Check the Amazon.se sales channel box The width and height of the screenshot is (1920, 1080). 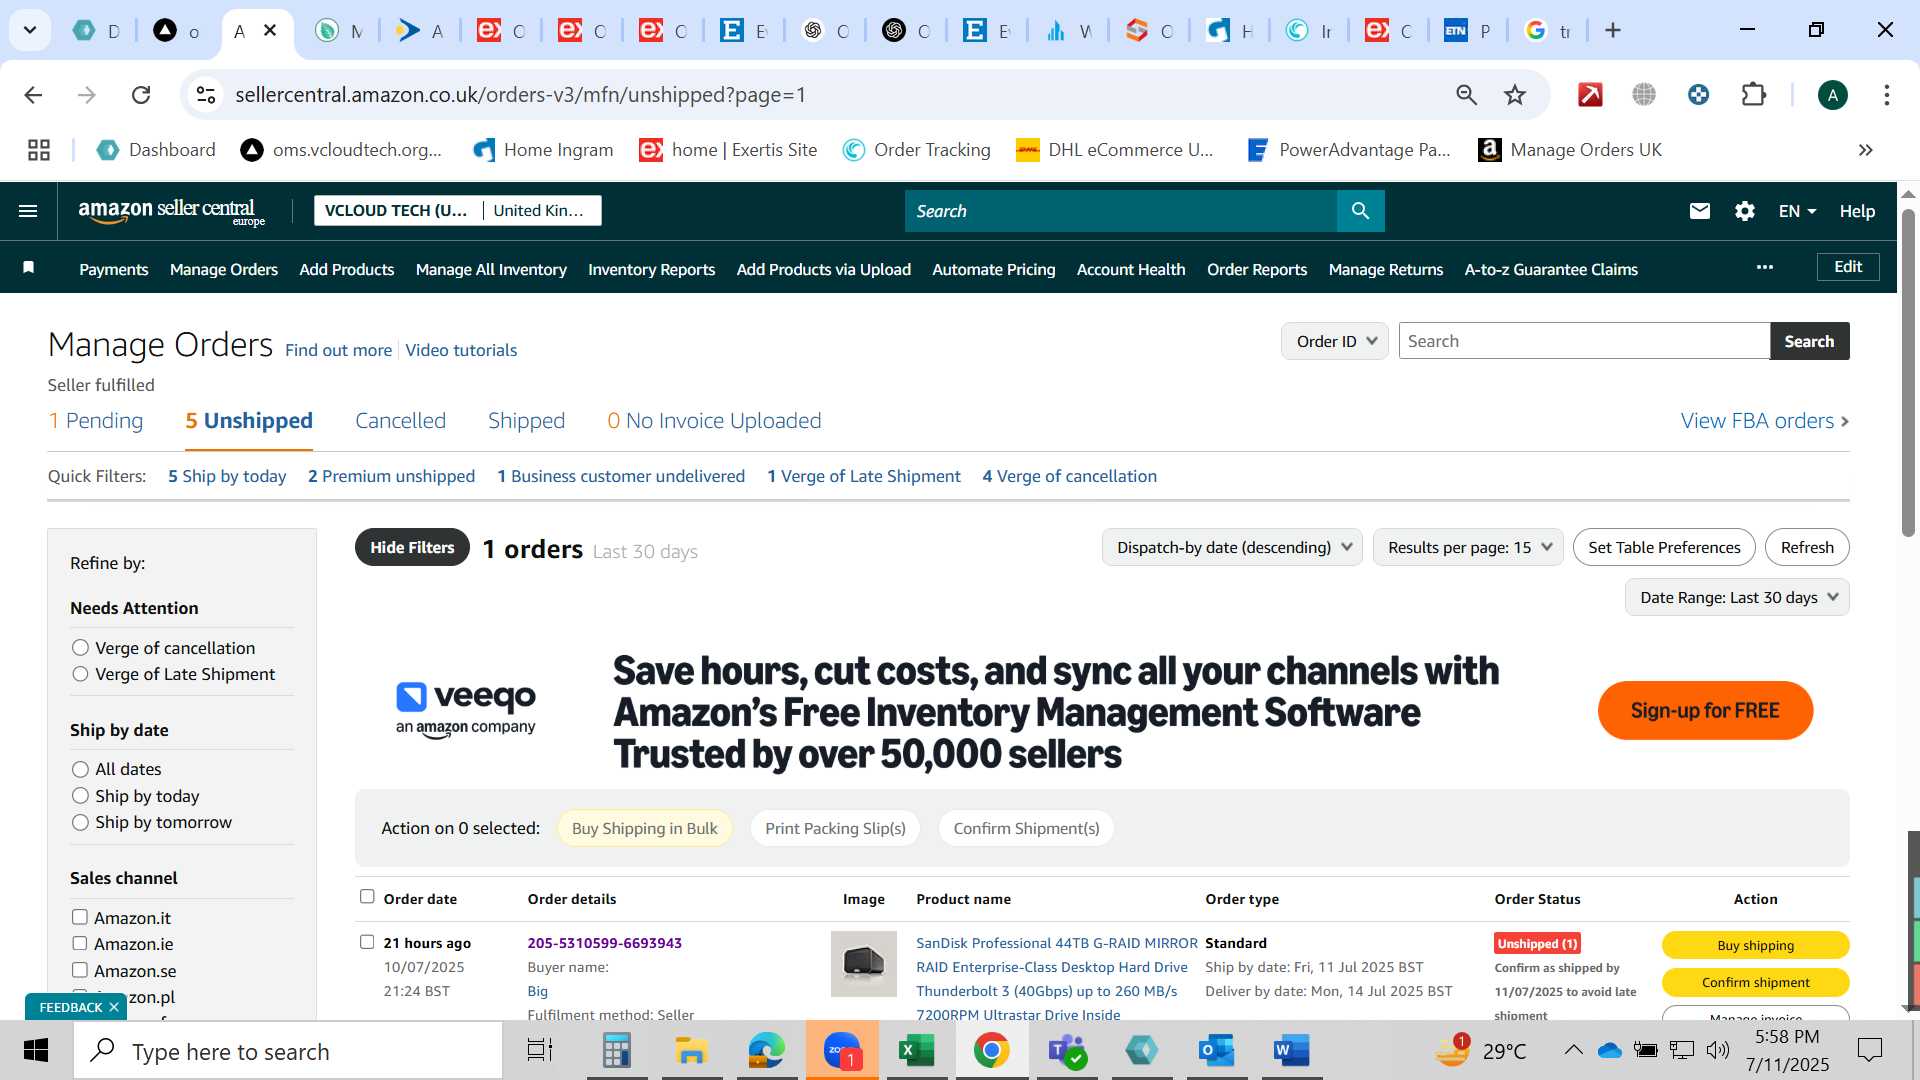80,970
